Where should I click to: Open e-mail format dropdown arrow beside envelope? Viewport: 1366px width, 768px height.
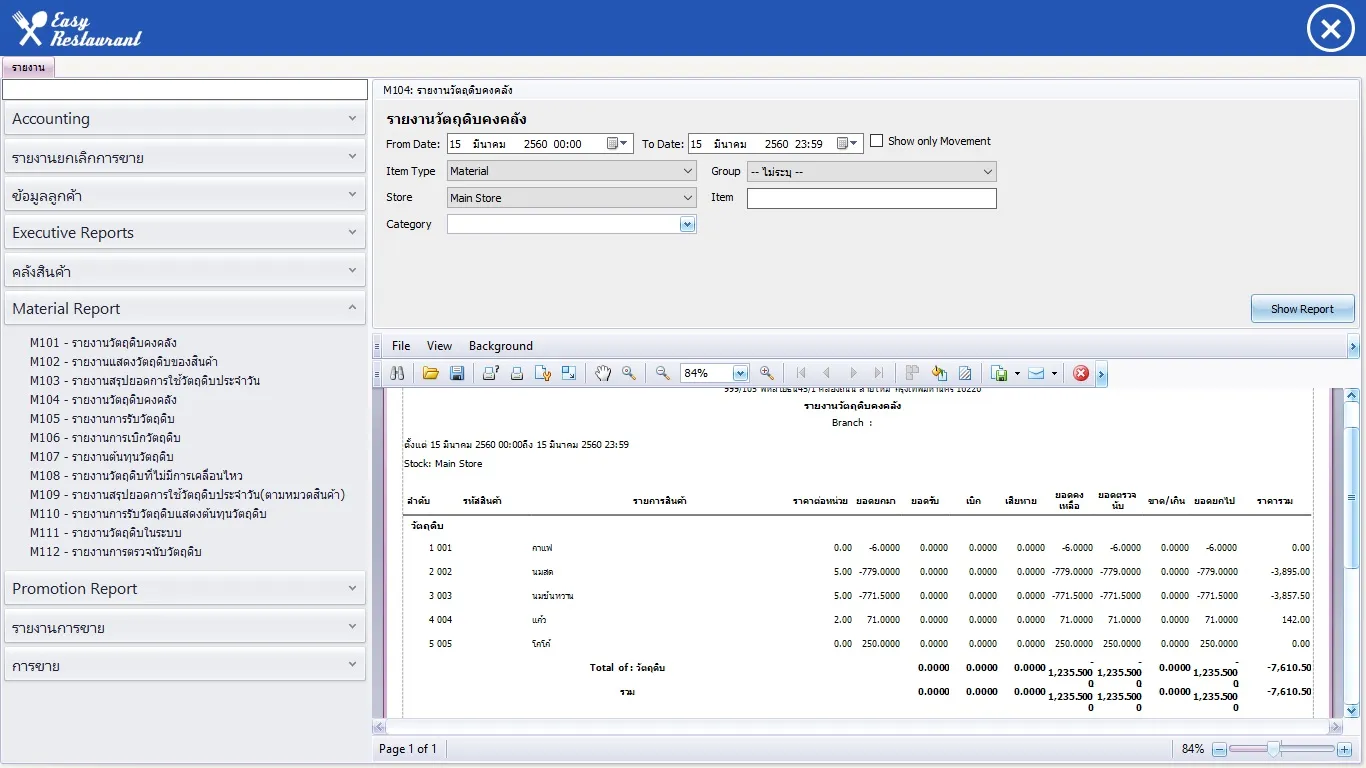tap(1054, 373)
